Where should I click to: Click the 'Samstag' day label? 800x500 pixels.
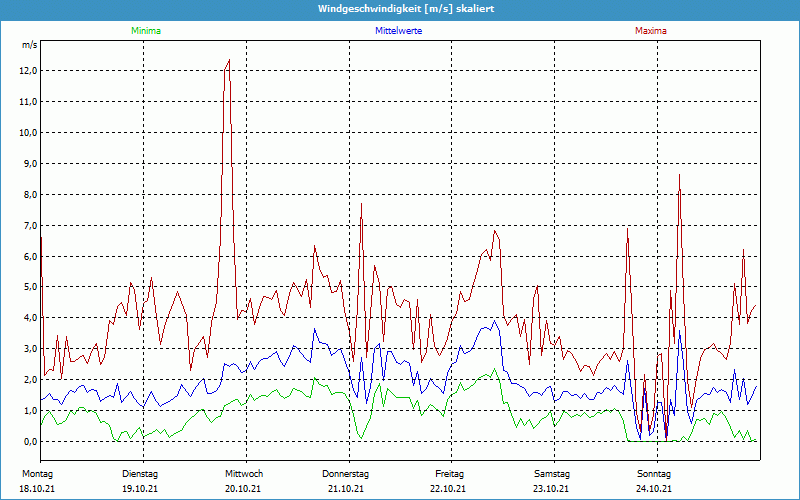pyautogui.click(x=552, y=474)
